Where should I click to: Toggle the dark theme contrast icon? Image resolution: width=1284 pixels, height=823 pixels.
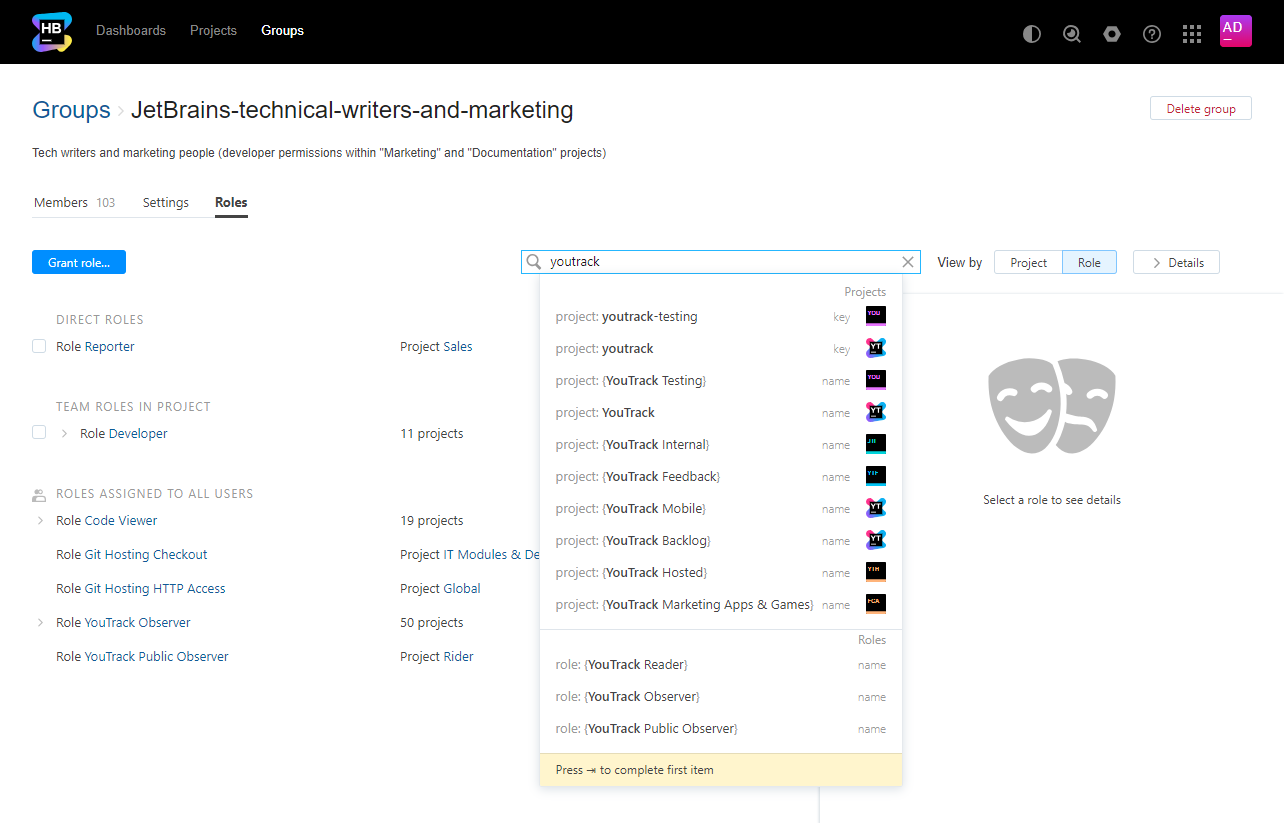(1032, 34)
